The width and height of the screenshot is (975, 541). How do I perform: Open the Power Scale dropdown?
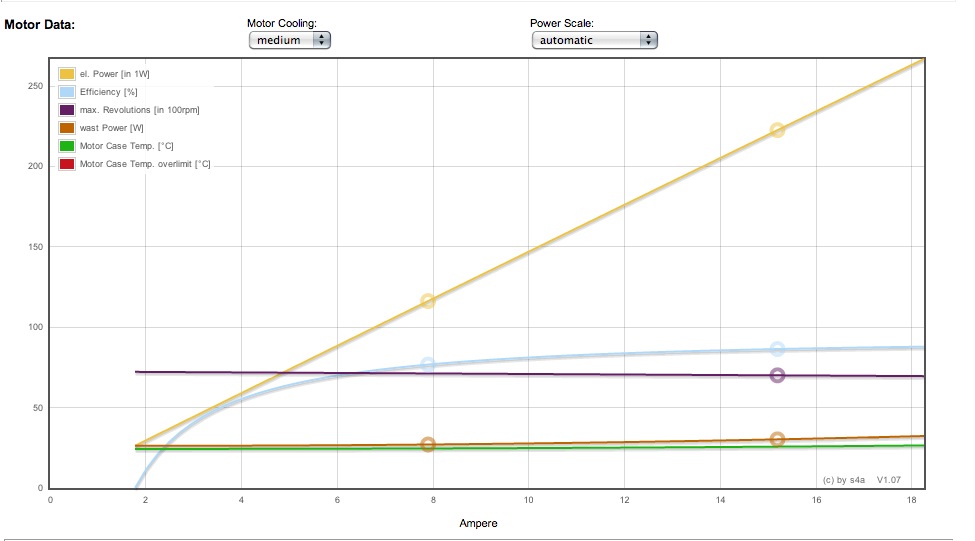594,40
